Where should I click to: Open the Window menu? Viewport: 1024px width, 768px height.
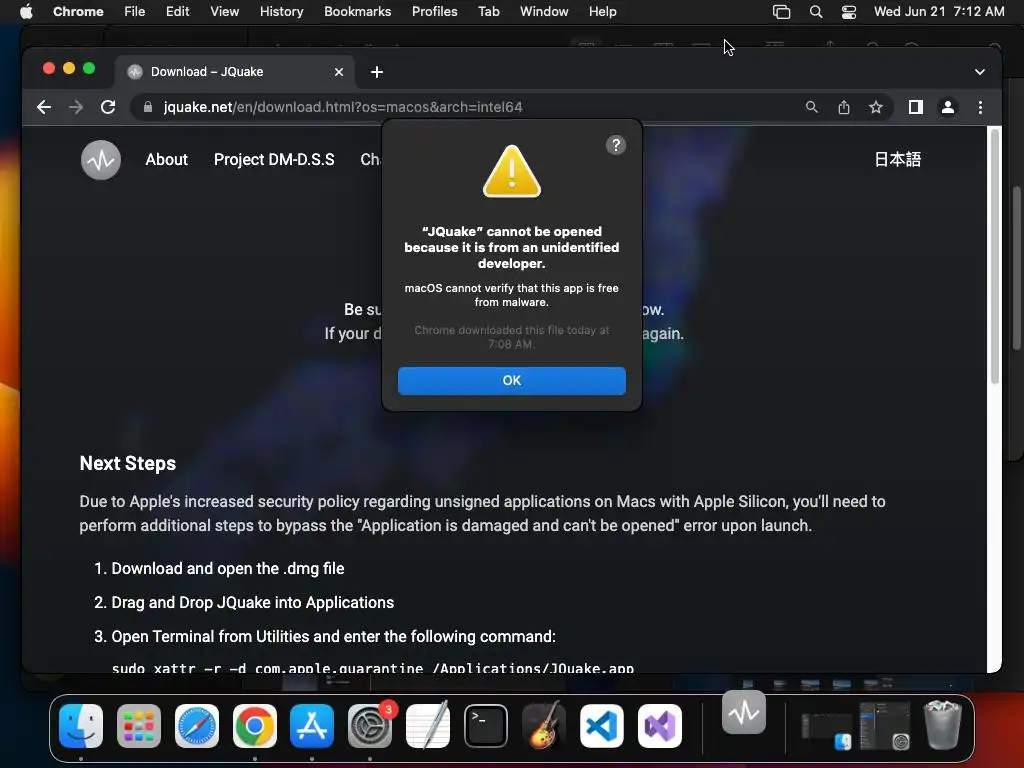[544, 12]
